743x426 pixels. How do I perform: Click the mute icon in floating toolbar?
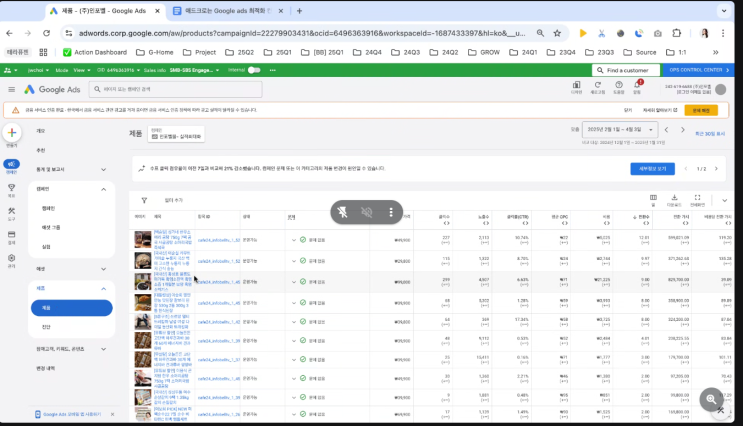tap(367, 212)
